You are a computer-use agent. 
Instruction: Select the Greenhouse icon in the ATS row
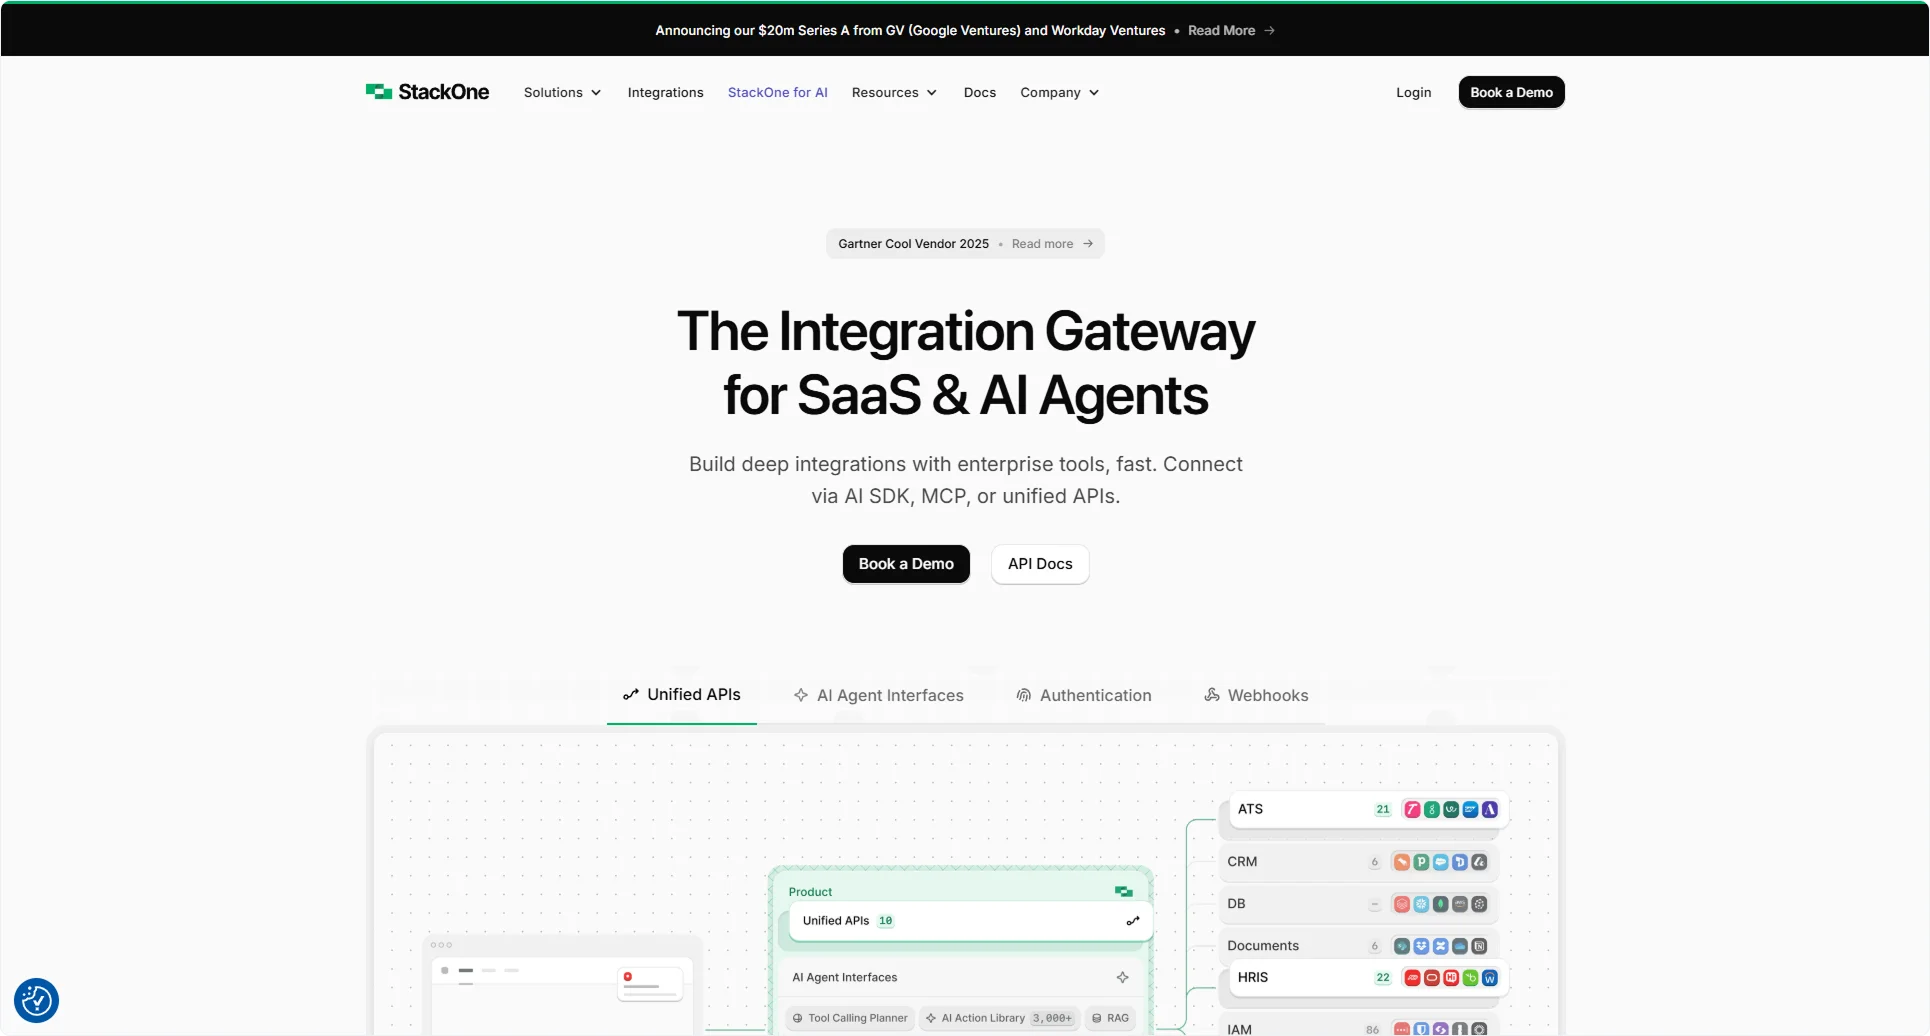(1432, 810)
